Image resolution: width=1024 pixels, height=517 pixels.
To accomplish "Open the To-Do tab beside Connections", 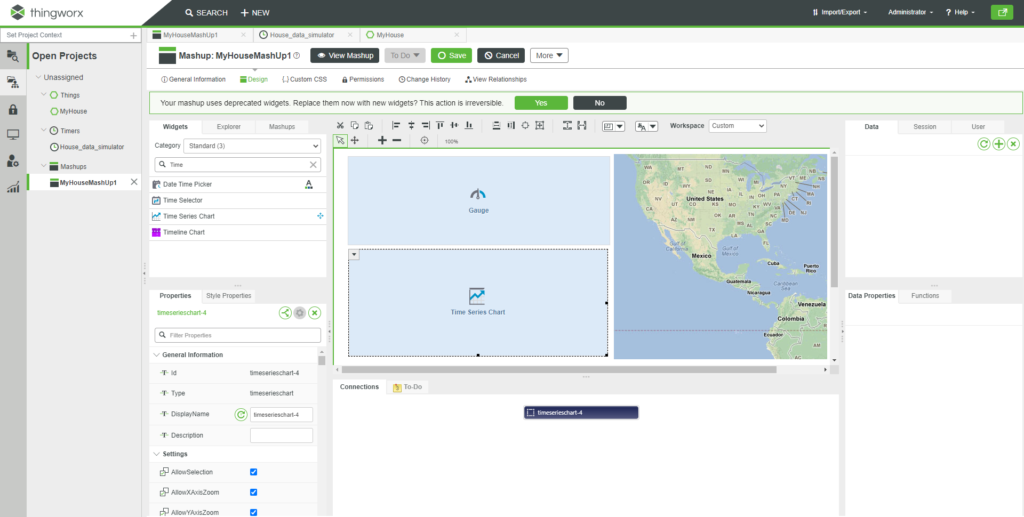I will [408, 387].
